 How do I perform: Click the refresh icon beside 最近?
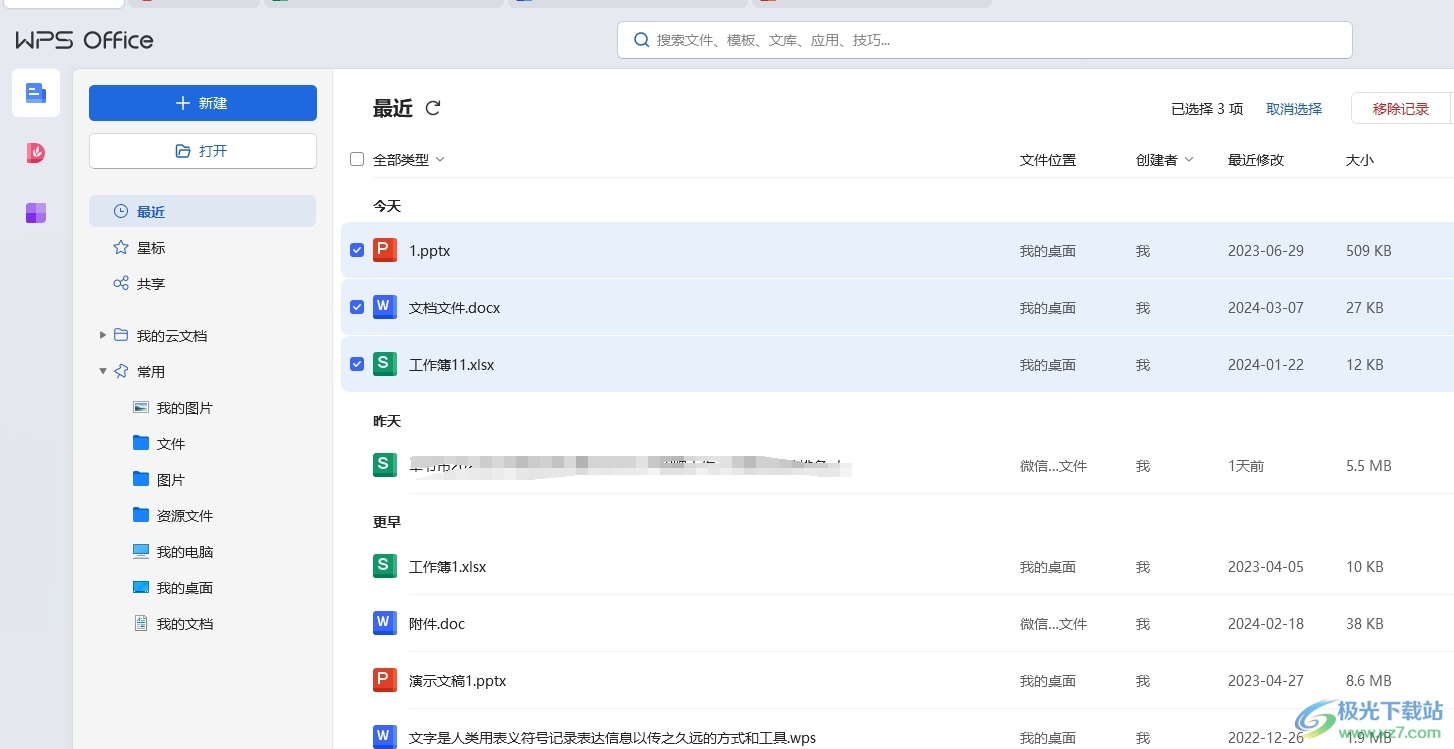click(433, 108)
